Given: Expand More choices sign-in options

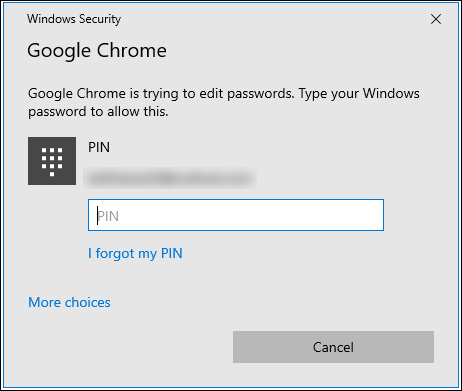Looking at the screenshot, I should pos(69,302).
